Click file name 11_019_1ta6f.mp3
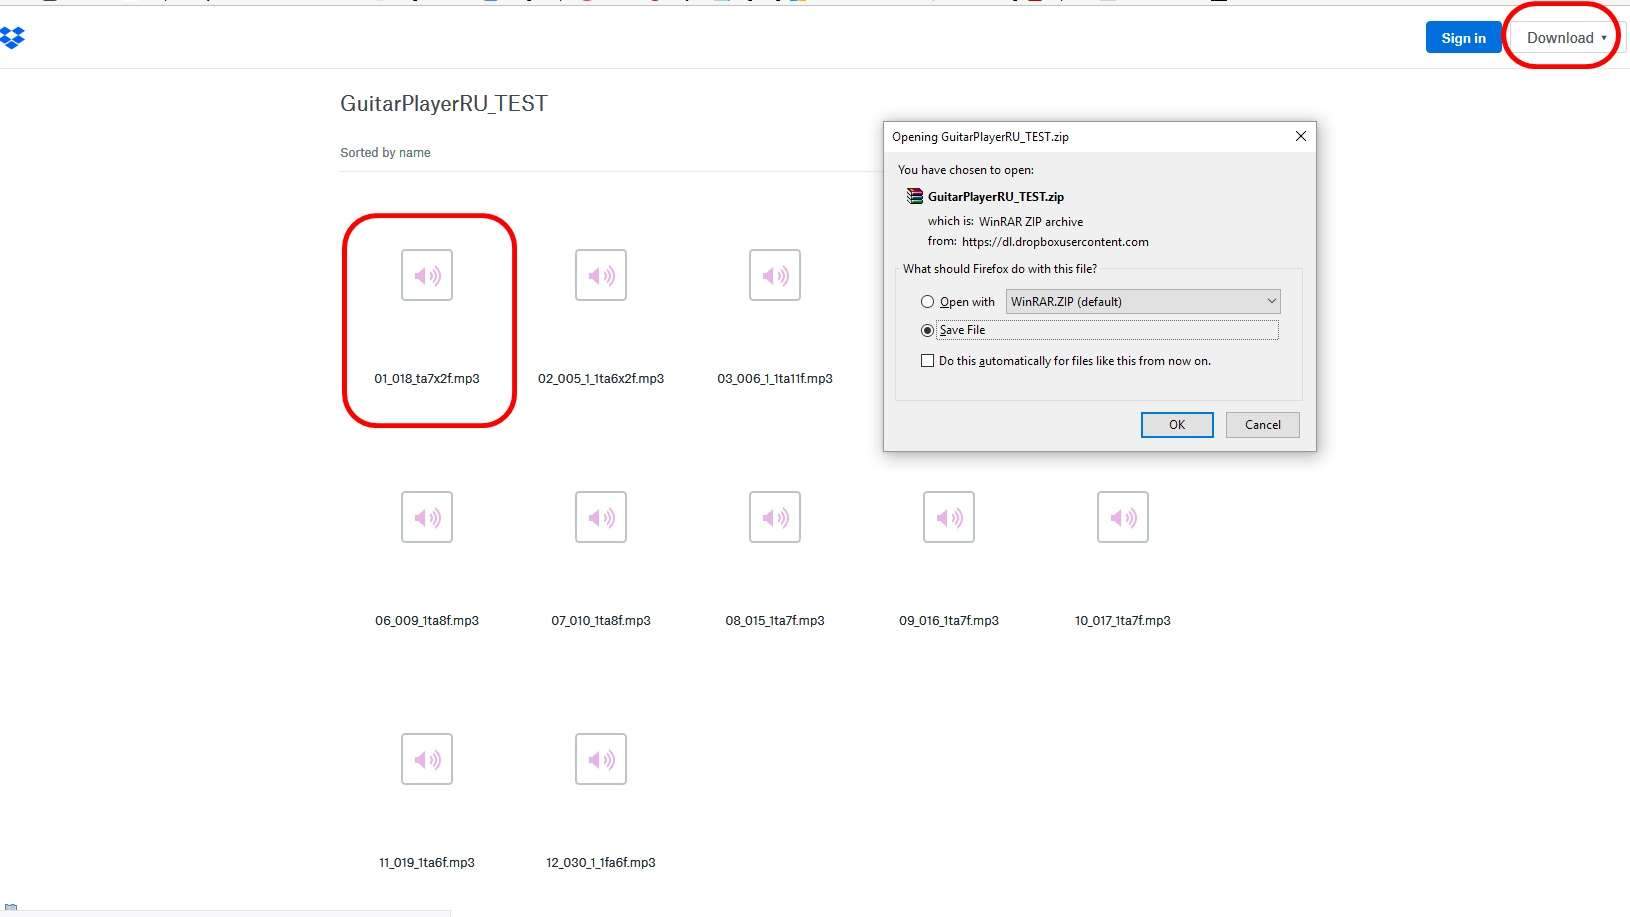This screenshot has height=917, width=1630. 427,863
